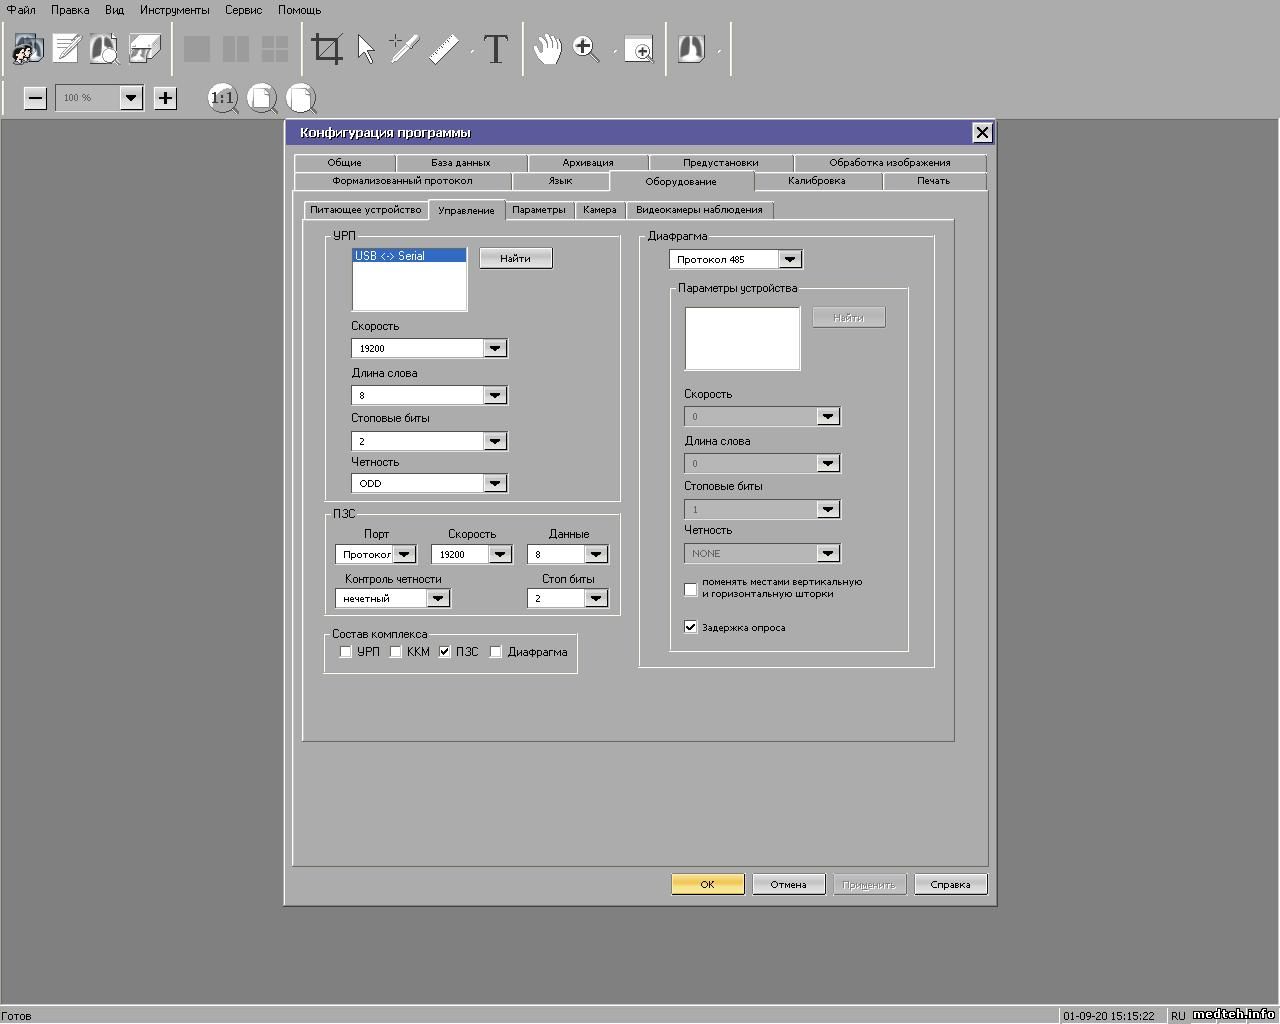This screenshot has height=1024, width=1280.
Task: Uncheck the ПЗС checkbox
Action: click(x=445, y=652)
